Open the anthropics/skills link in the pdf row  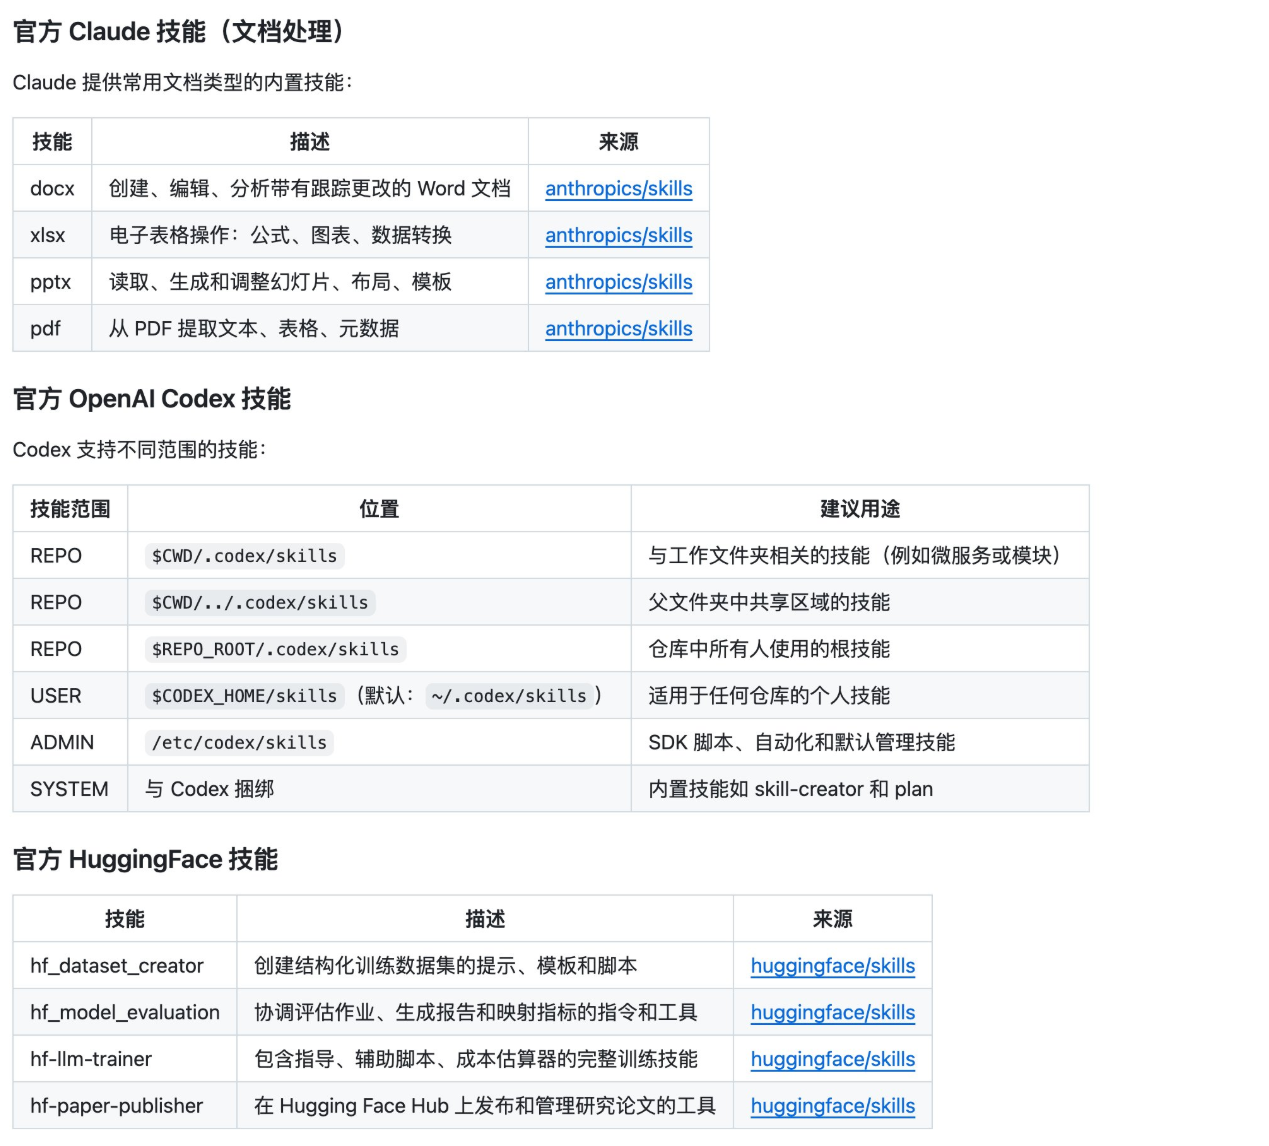(618, 328)
